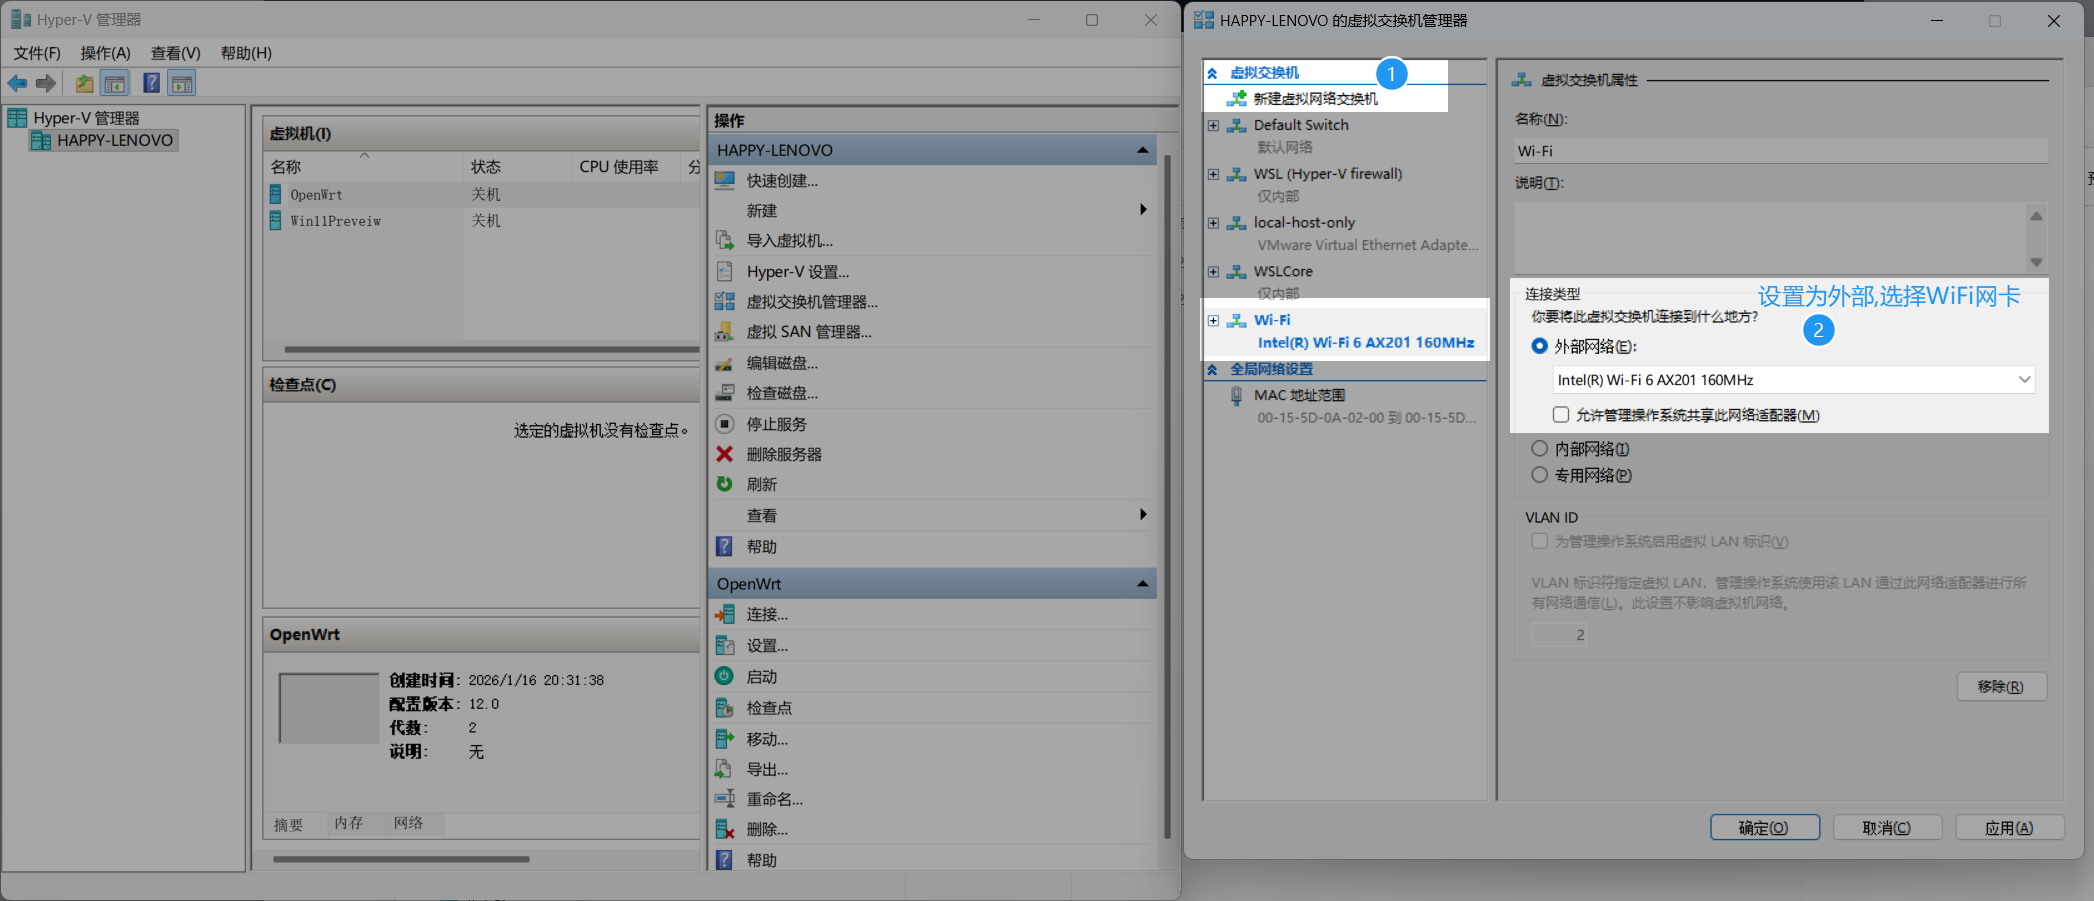Start OpenWrt with the 启动 icon

click(x=725, y=677)
